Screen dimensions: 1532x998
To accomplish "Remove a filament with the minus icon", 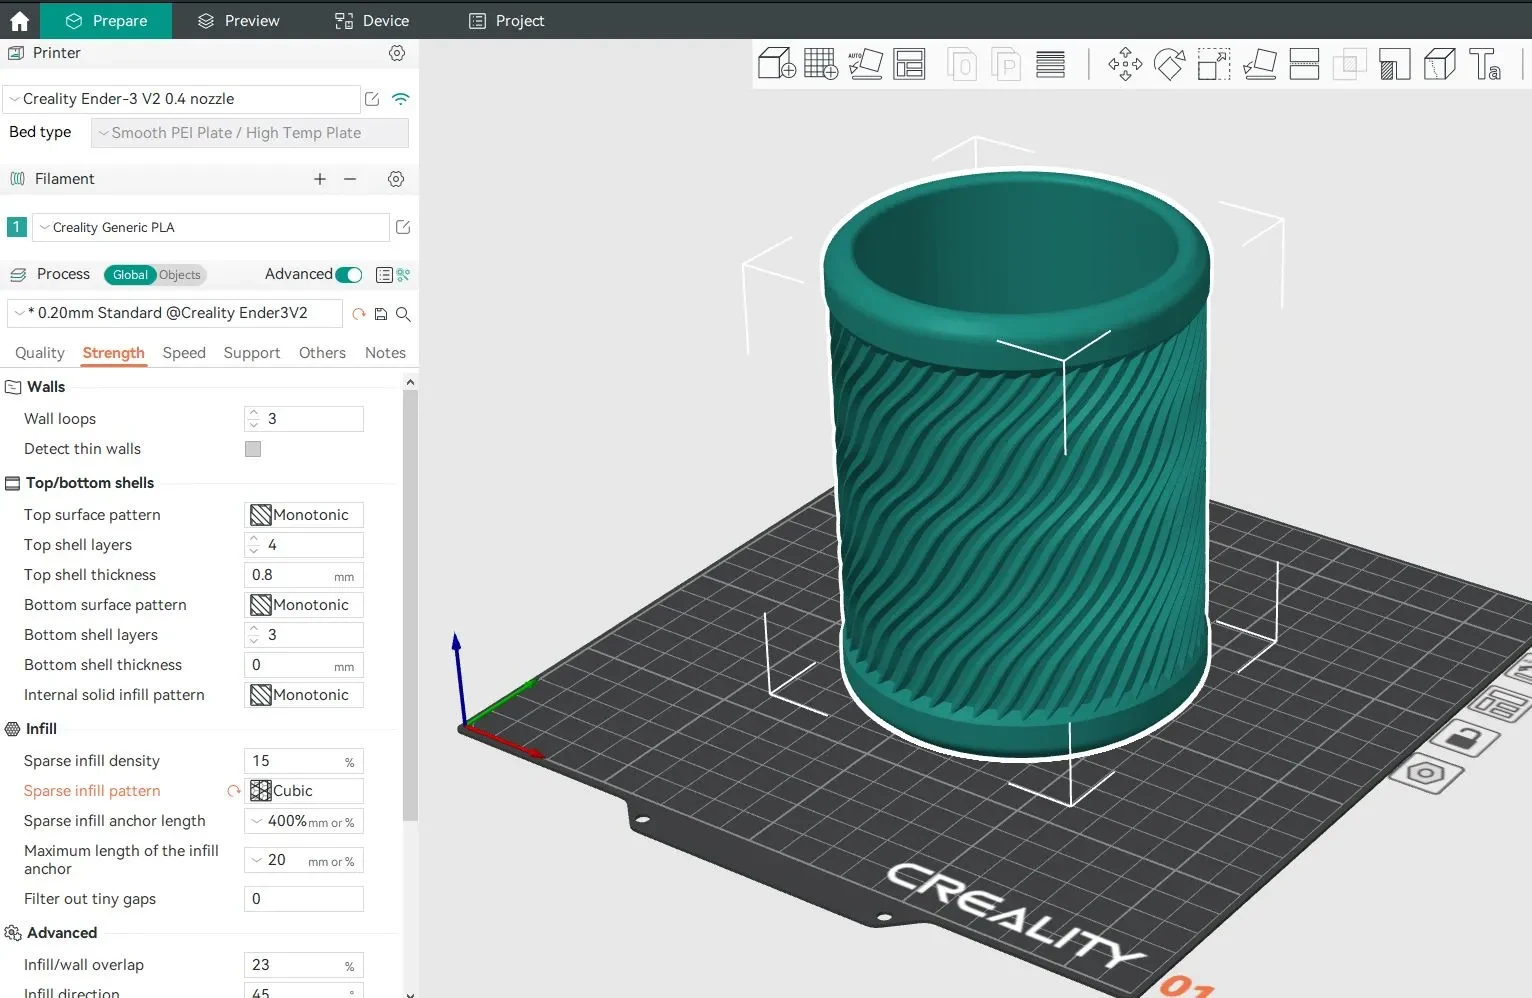I will click(350, 179).
